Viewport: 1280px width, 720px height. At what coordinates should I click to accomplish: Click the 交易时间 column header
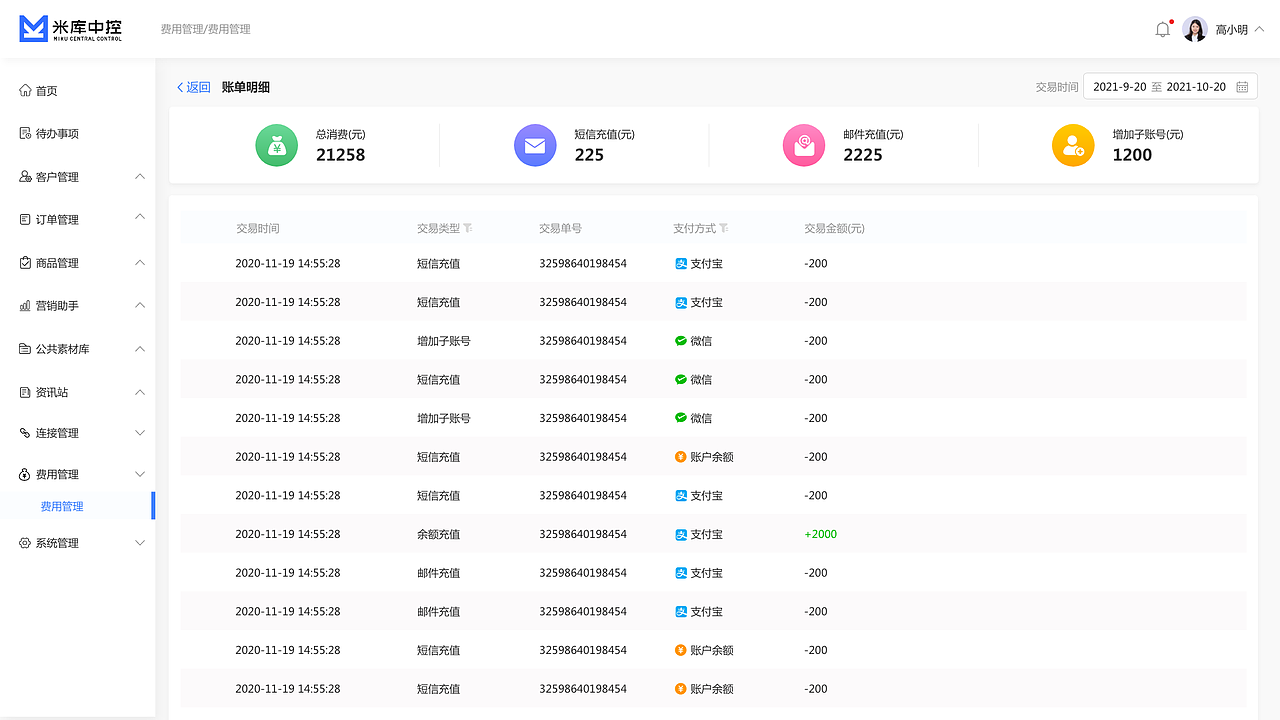point(258,228)
